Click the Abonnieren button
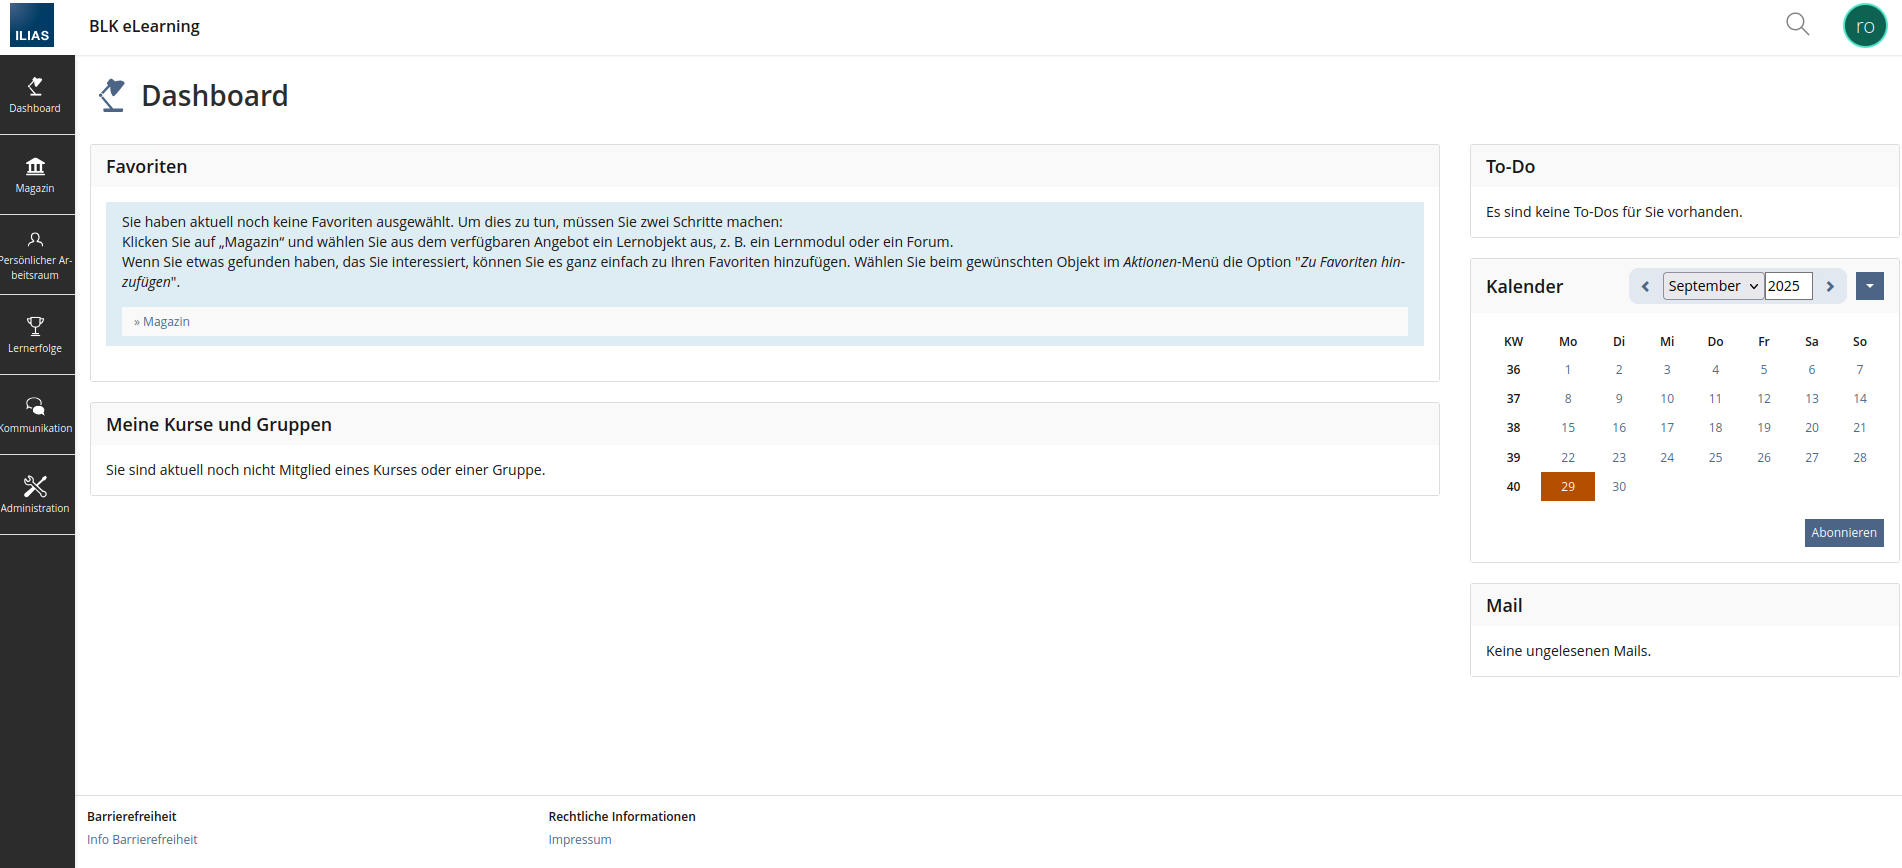Screen dimensions: 1902x868 click(x=1843, y=533)
